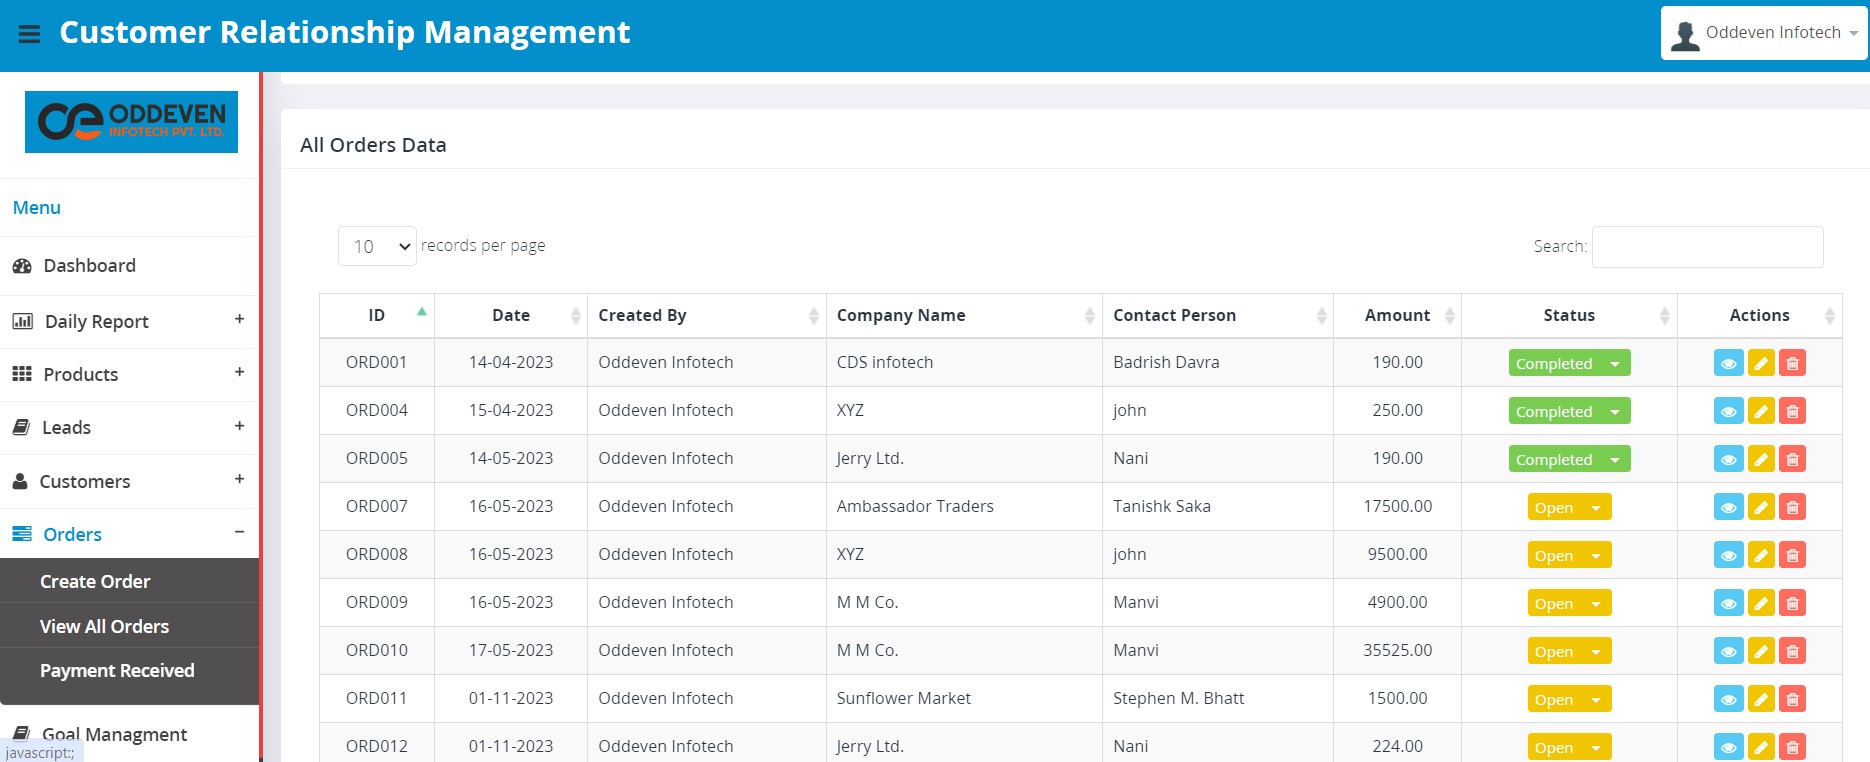Click in the Search input field
Viewport: 1870px width, 762px height.
(1707, 247)
